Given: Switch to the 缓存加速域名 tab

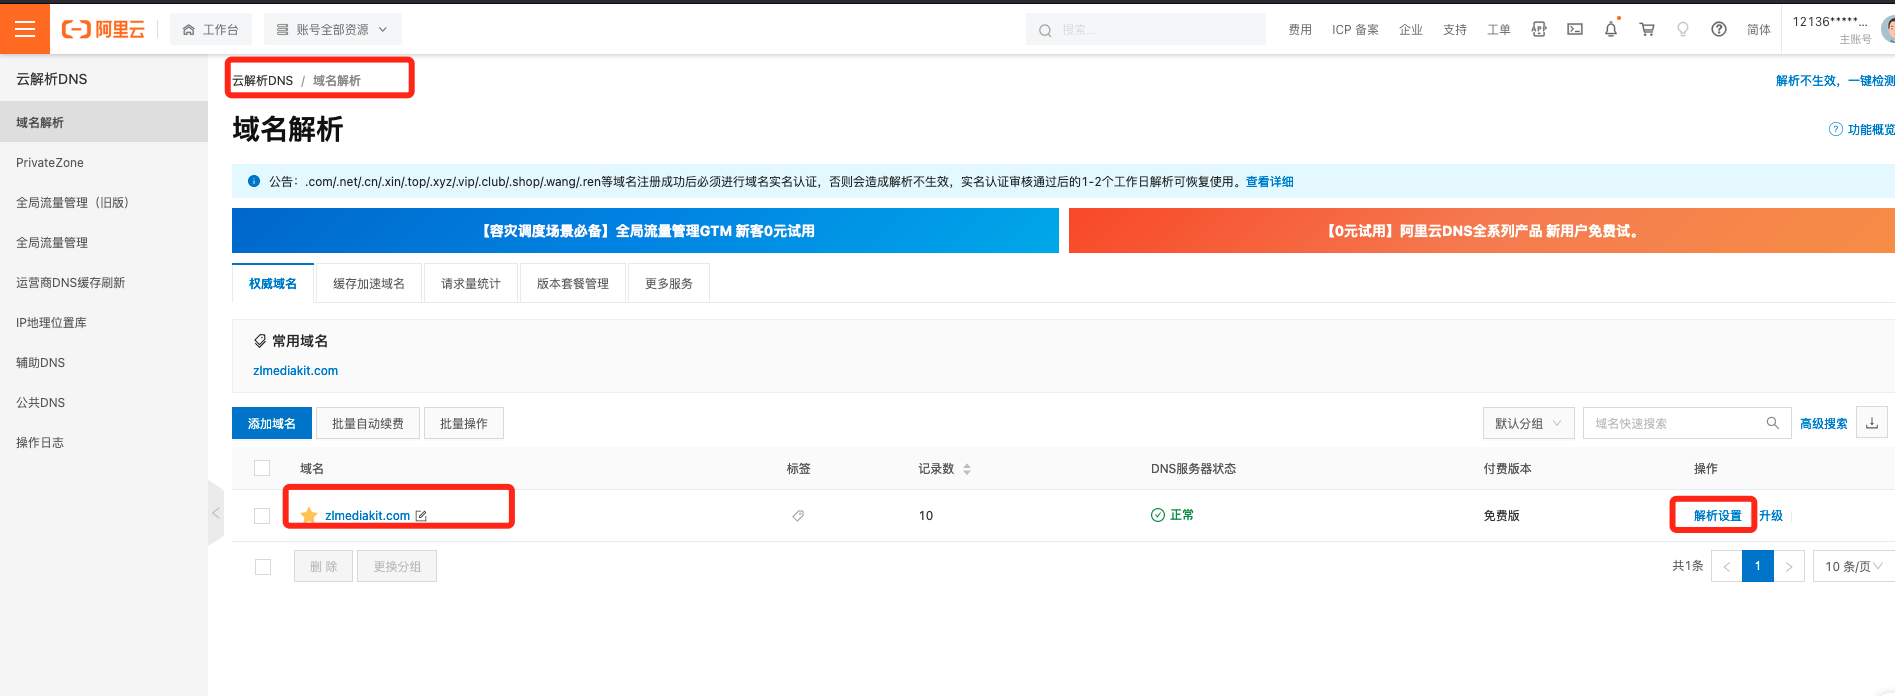Looking at the screenshot, I should (369, 283).
